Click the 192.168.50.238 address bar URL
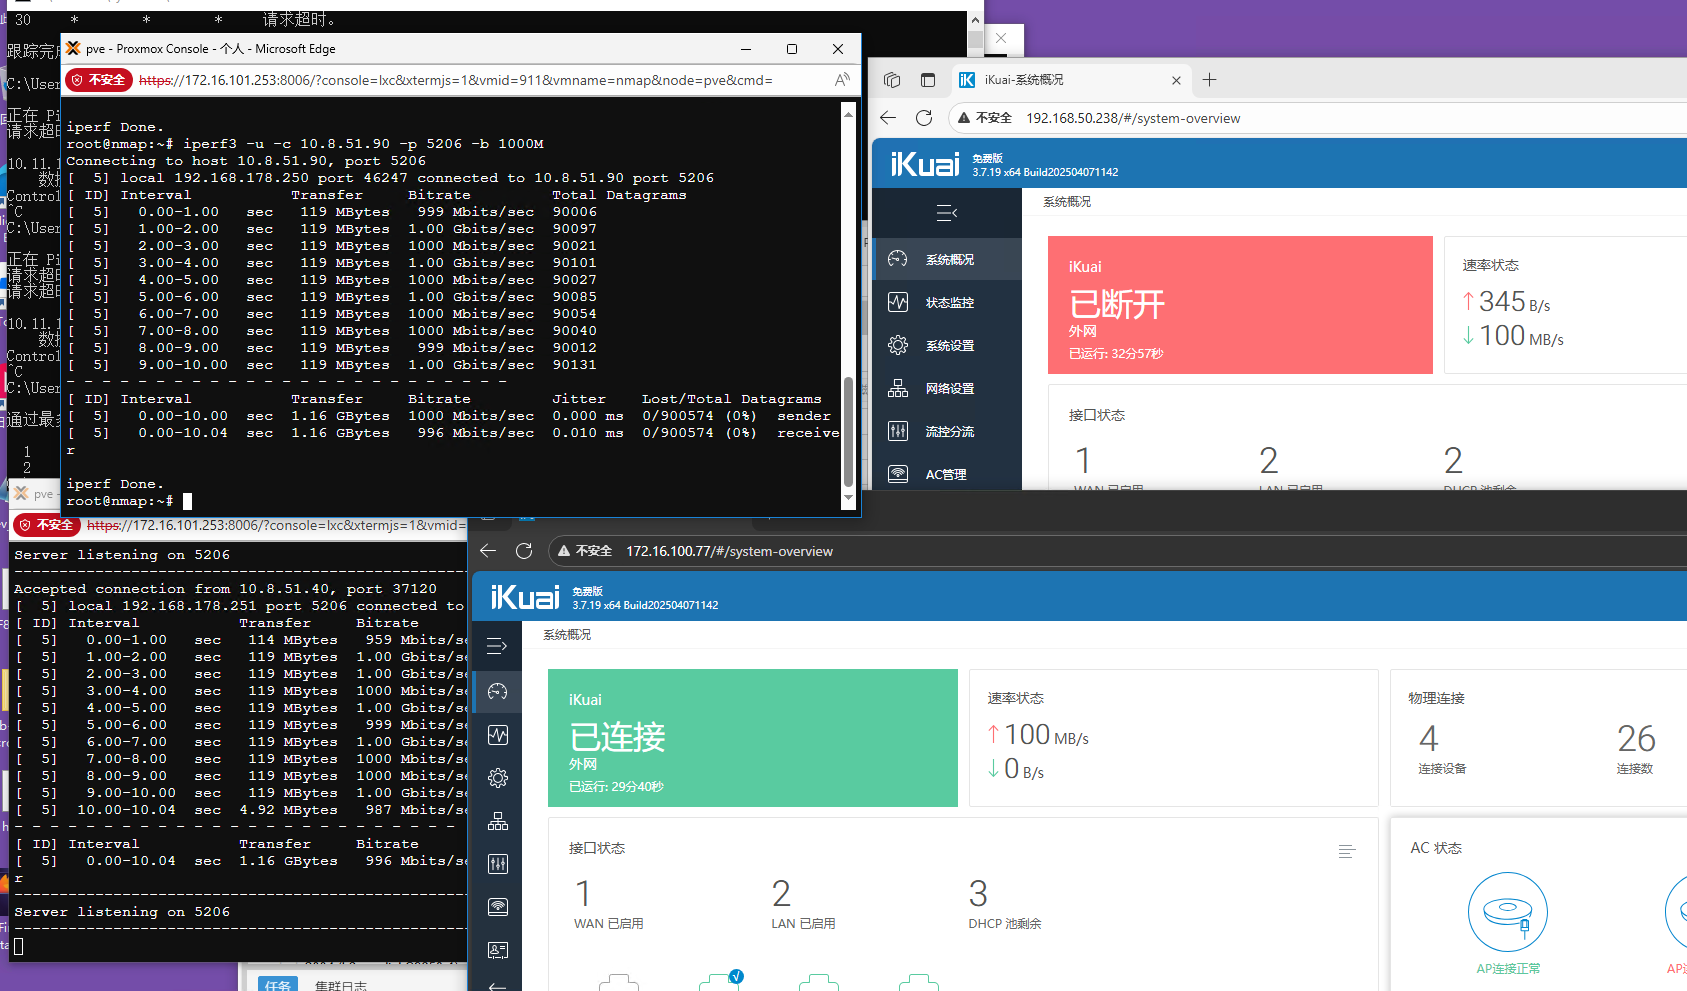Image resolution: width=1687 pixels, height=991 pixels. pyautogui.click(x=1133, y=118)
